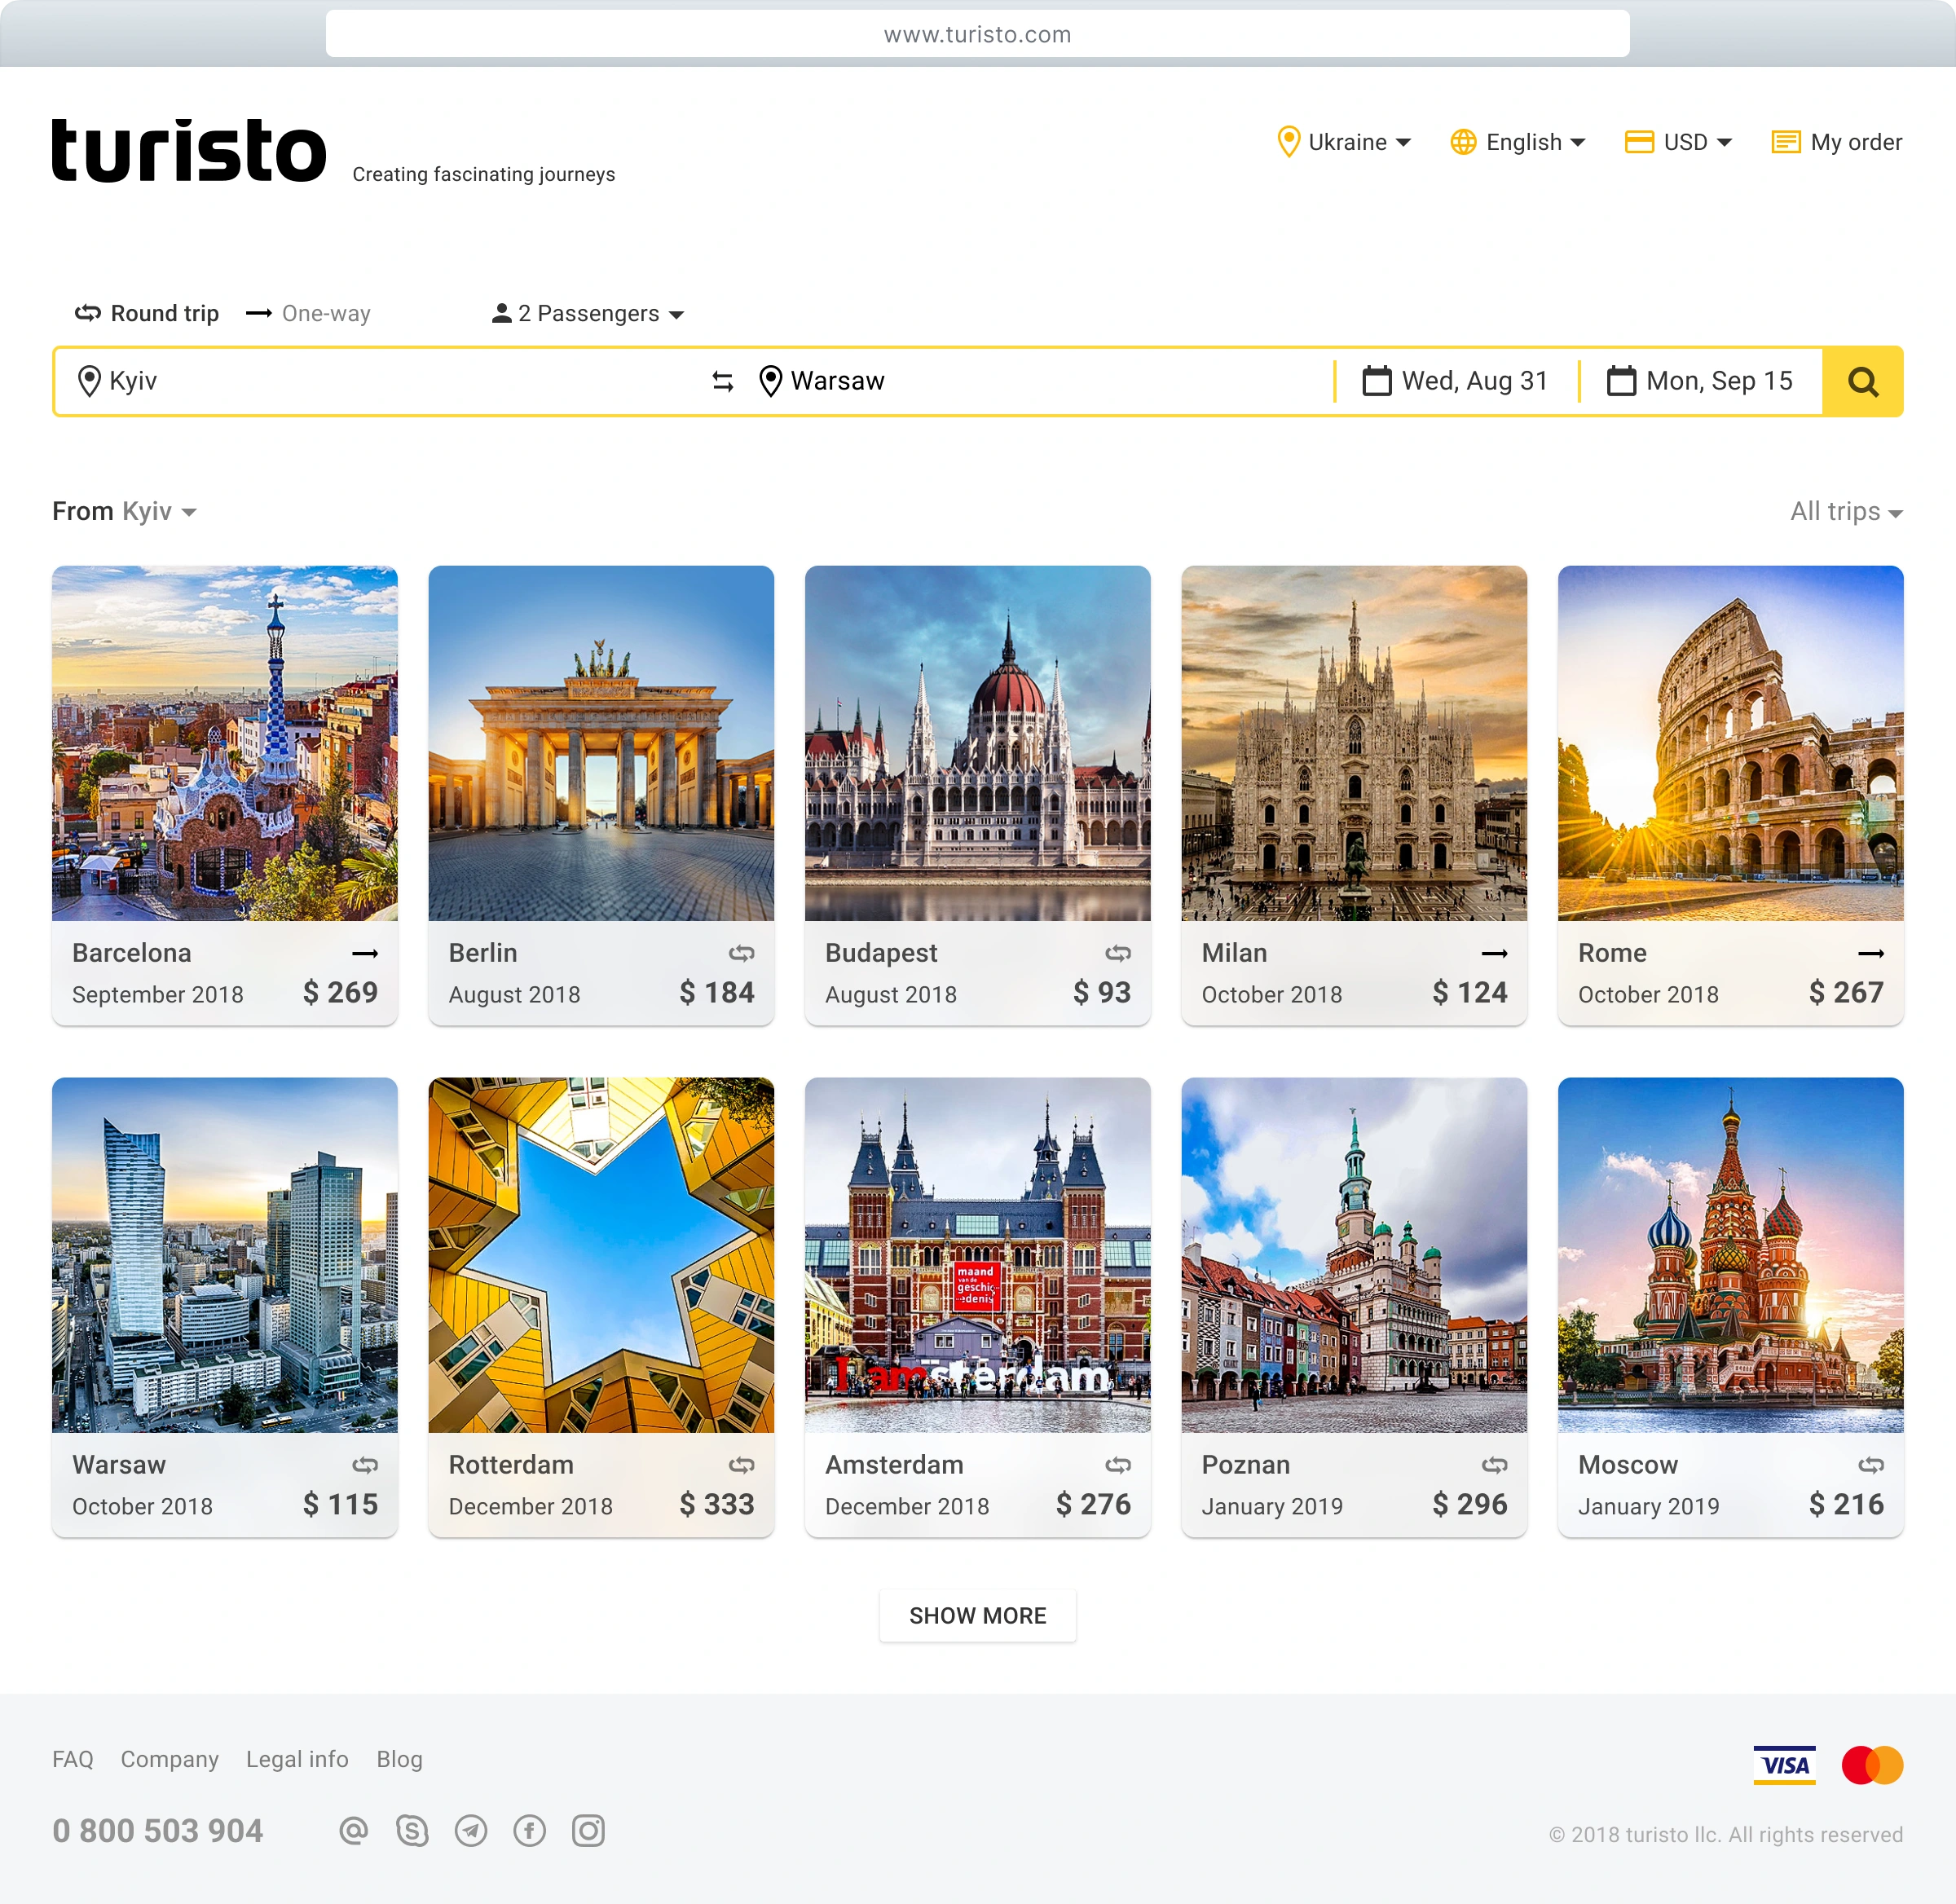Click the globe language icon
This screenshot has height=1904, width=1956.
[x=1463, y=142]
